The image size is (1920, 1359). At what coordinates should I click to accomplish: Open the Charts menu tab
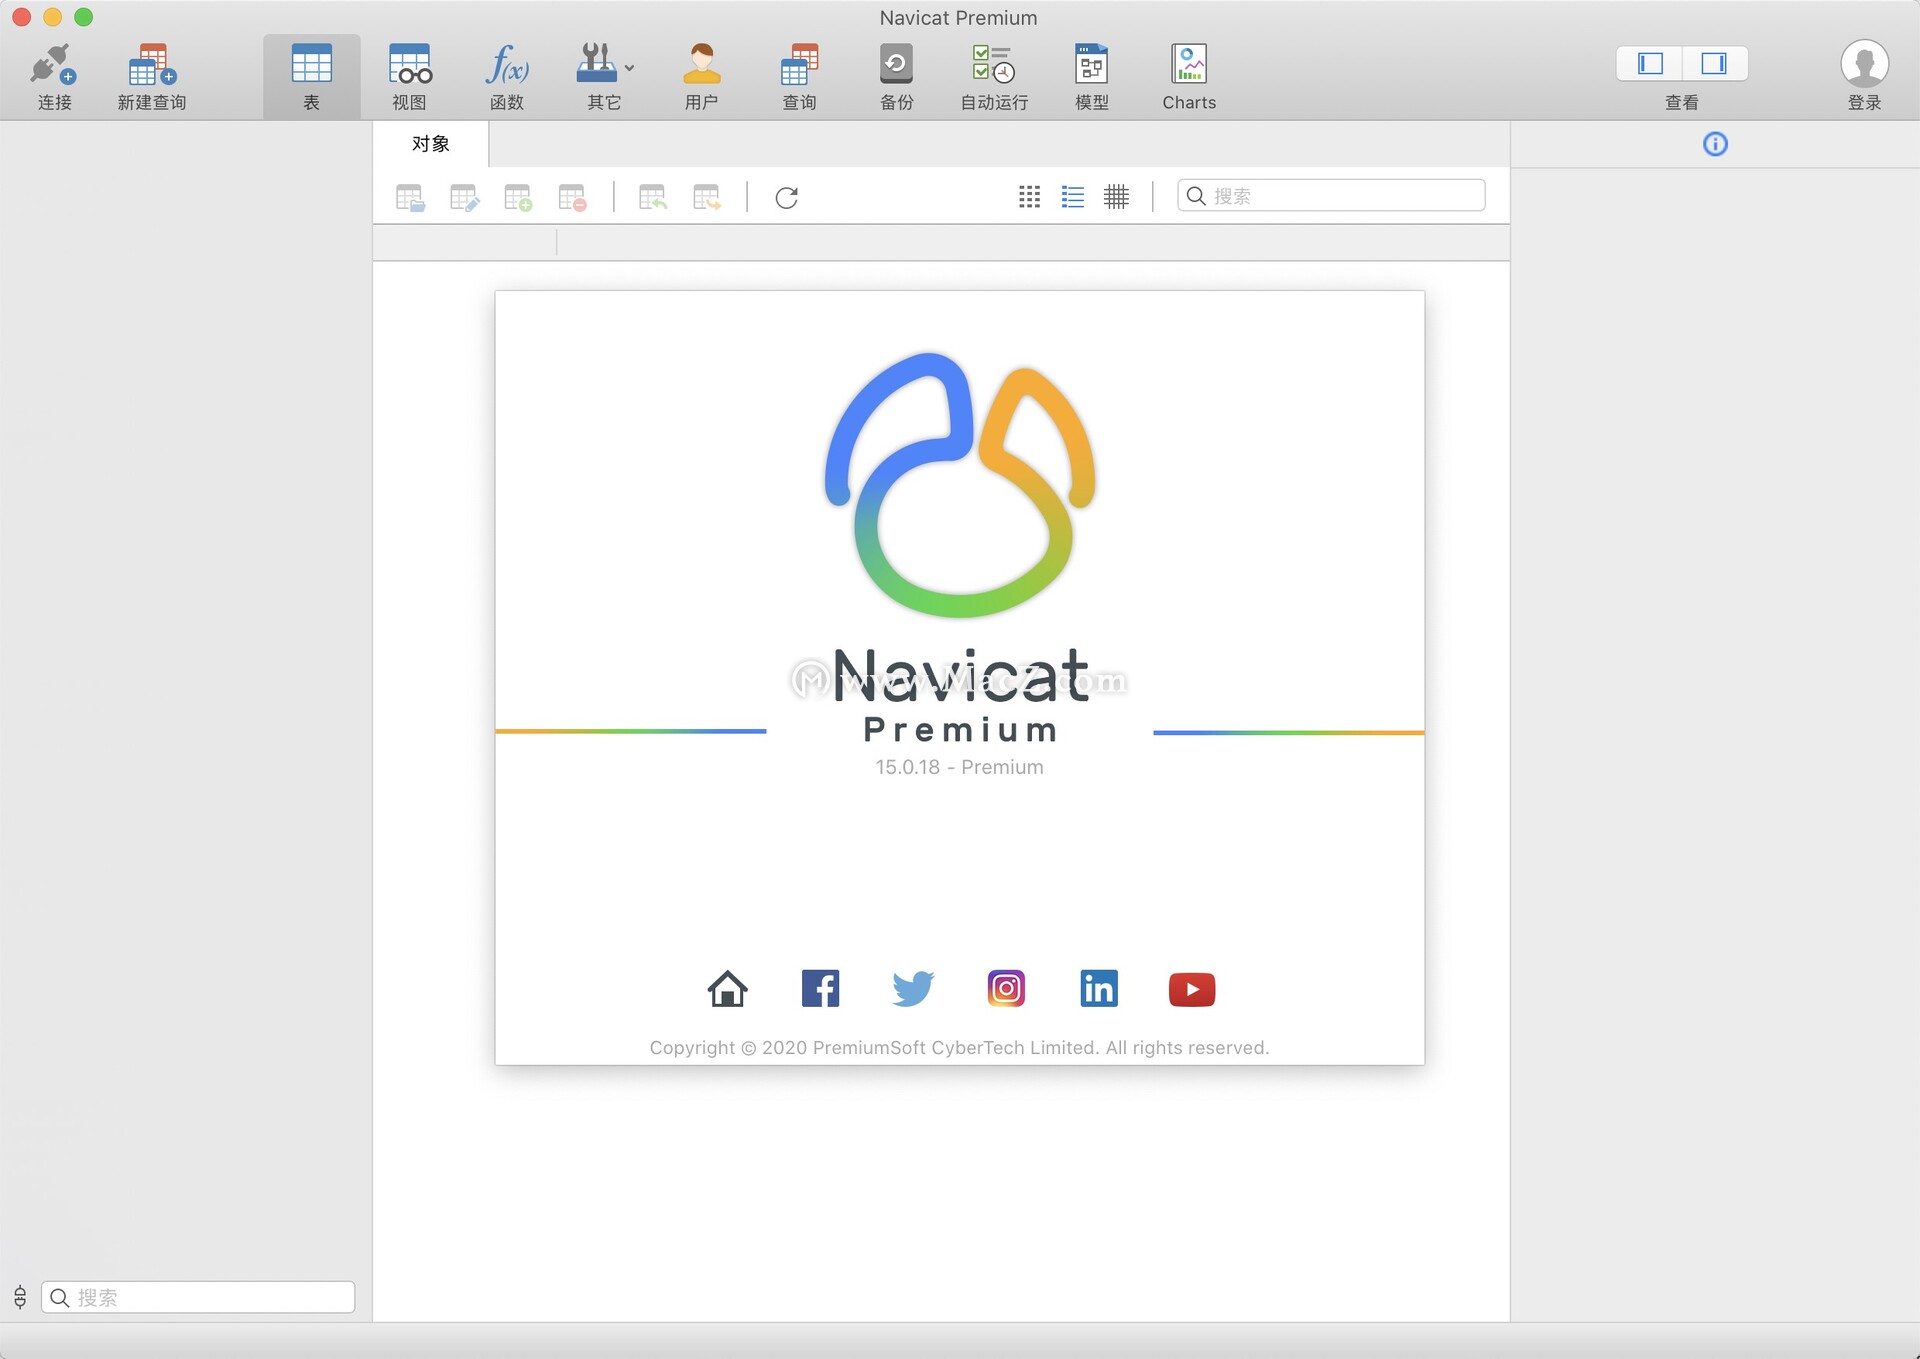(1186, 74)
